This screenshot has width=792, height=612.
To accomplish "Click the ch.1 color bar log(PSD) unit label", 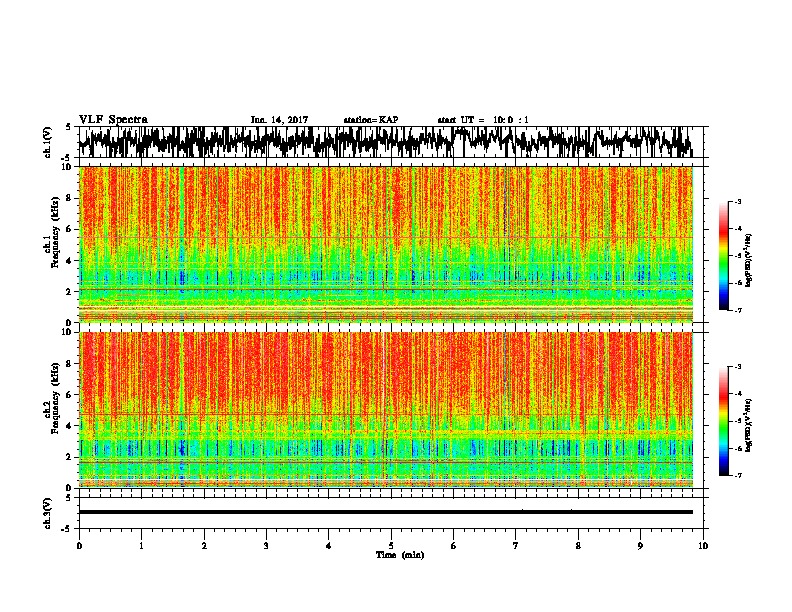I will 749,261.
